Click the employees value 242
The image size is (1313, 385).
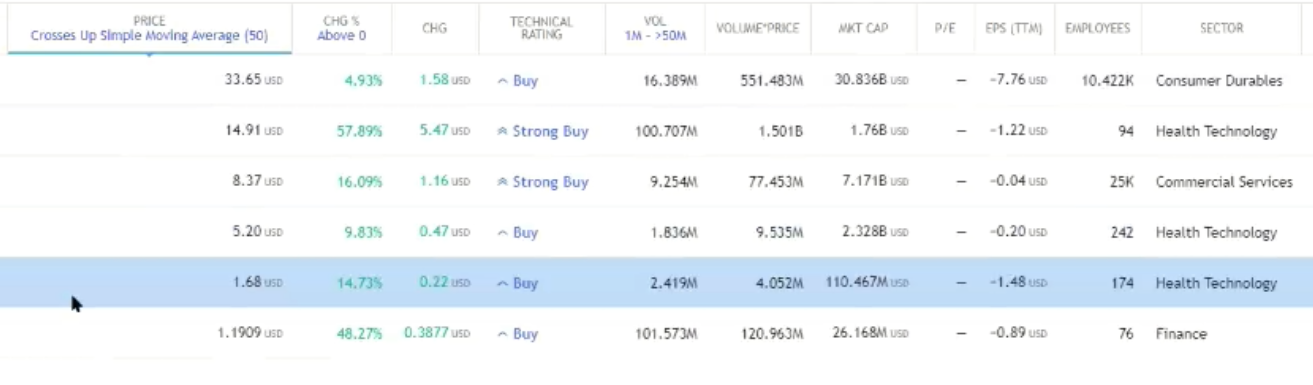pos(1122,232)
